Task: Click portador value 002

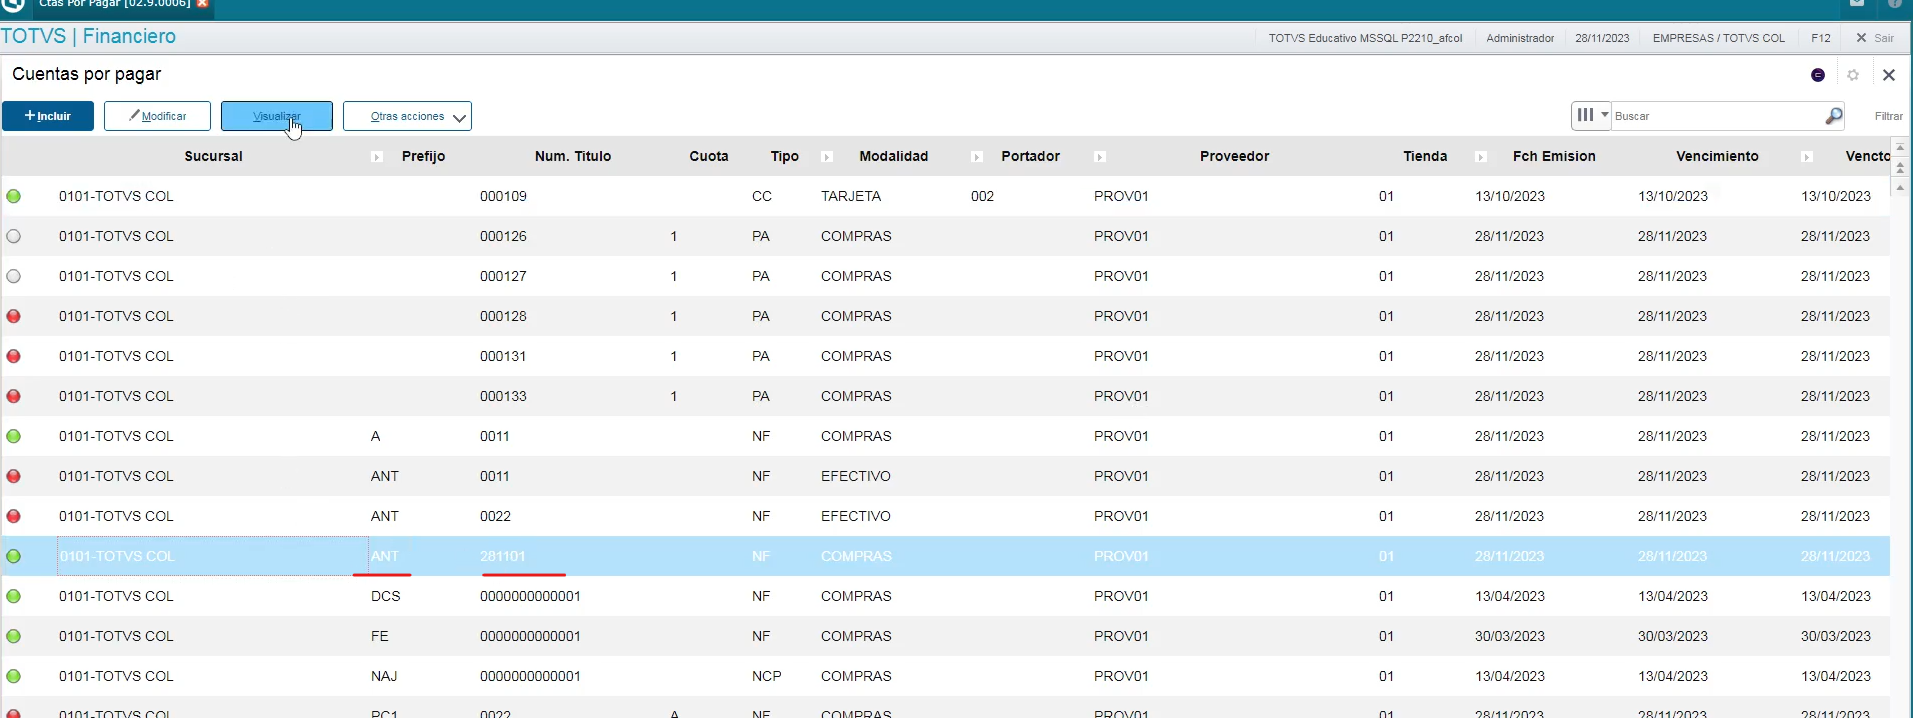Action: click(x=982, y=196)
